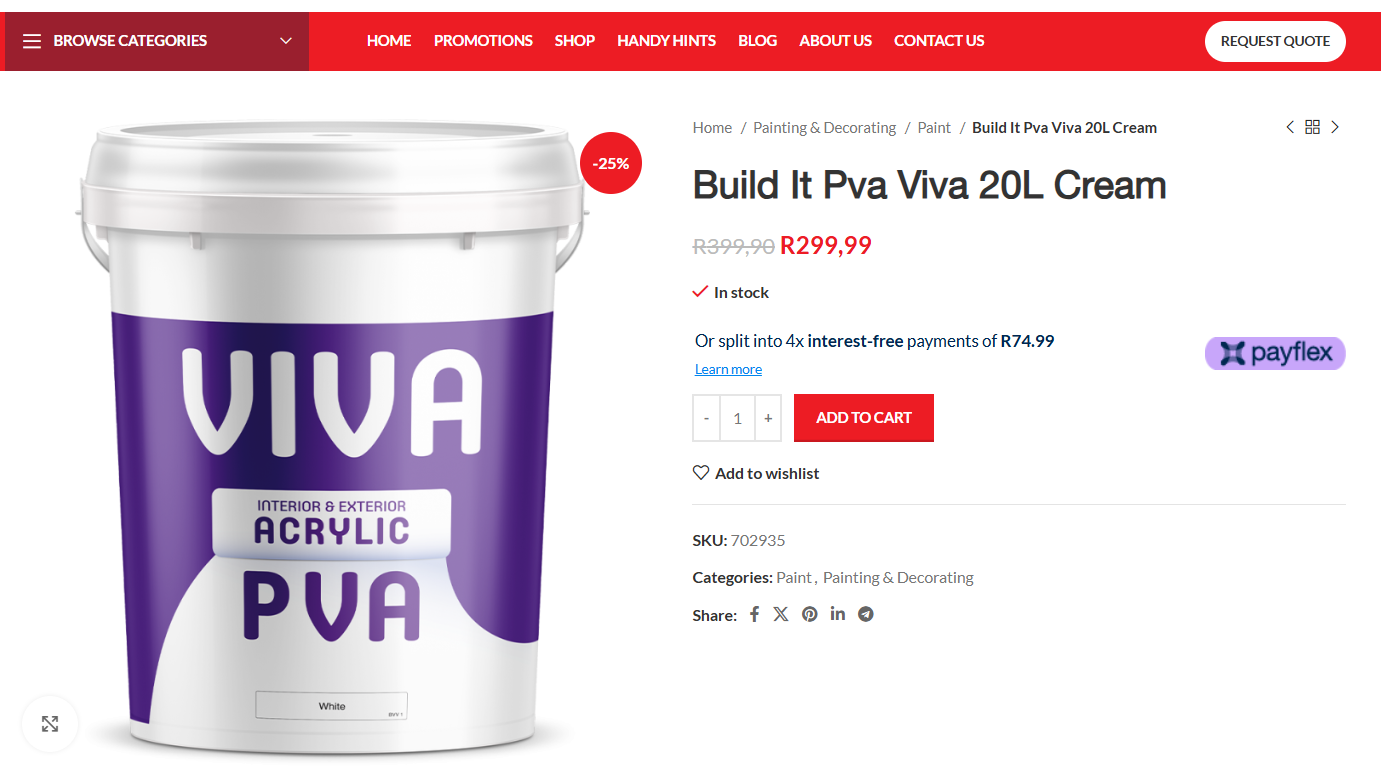Click the Request Quote button
This screenshot has width=1381, height=777.
pos(1275,41)
